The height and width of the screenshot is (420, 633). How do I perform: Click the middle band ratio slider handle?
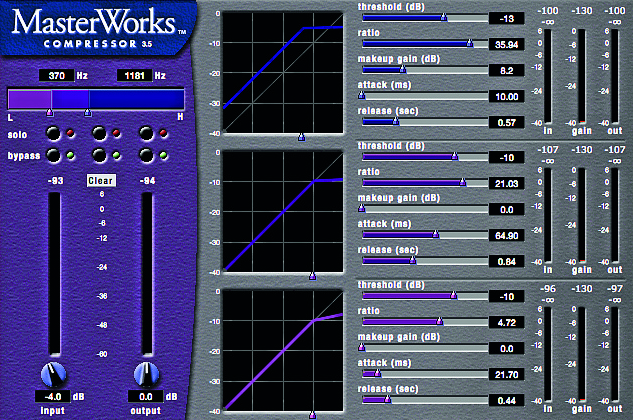point(463,182)
